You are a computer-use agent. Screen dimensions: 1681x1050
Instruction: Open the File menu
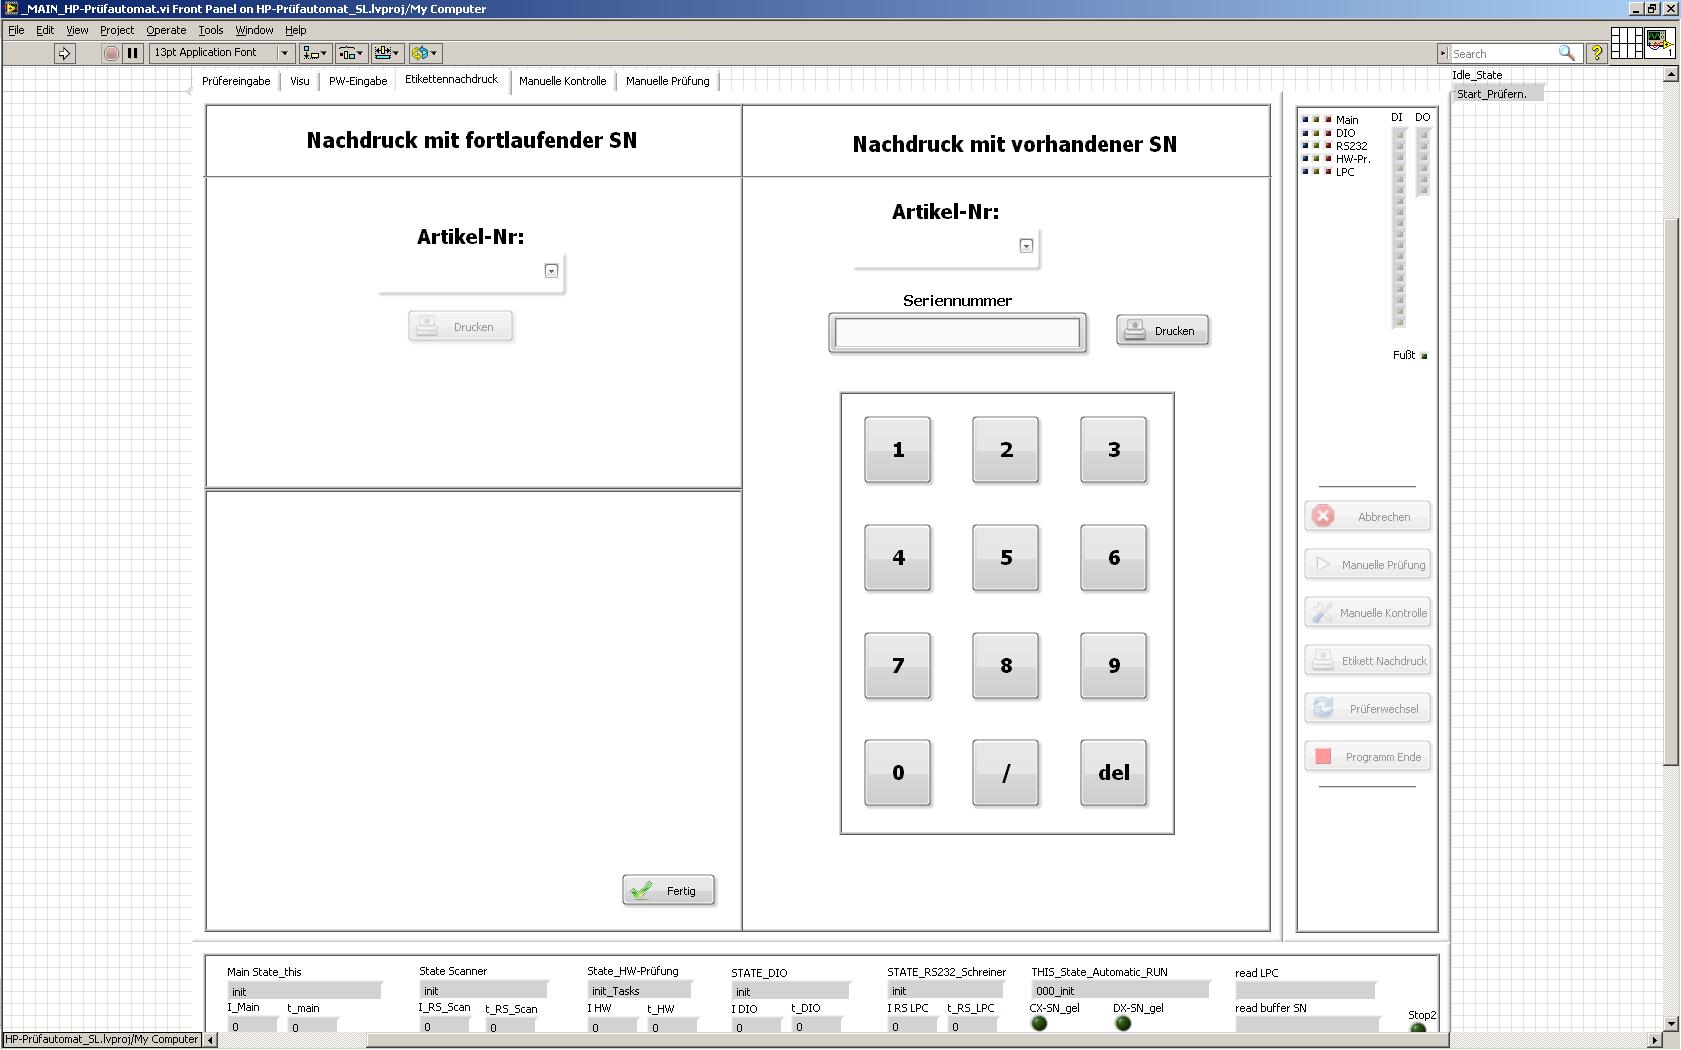pyautogui.click(x=16, y=30)
